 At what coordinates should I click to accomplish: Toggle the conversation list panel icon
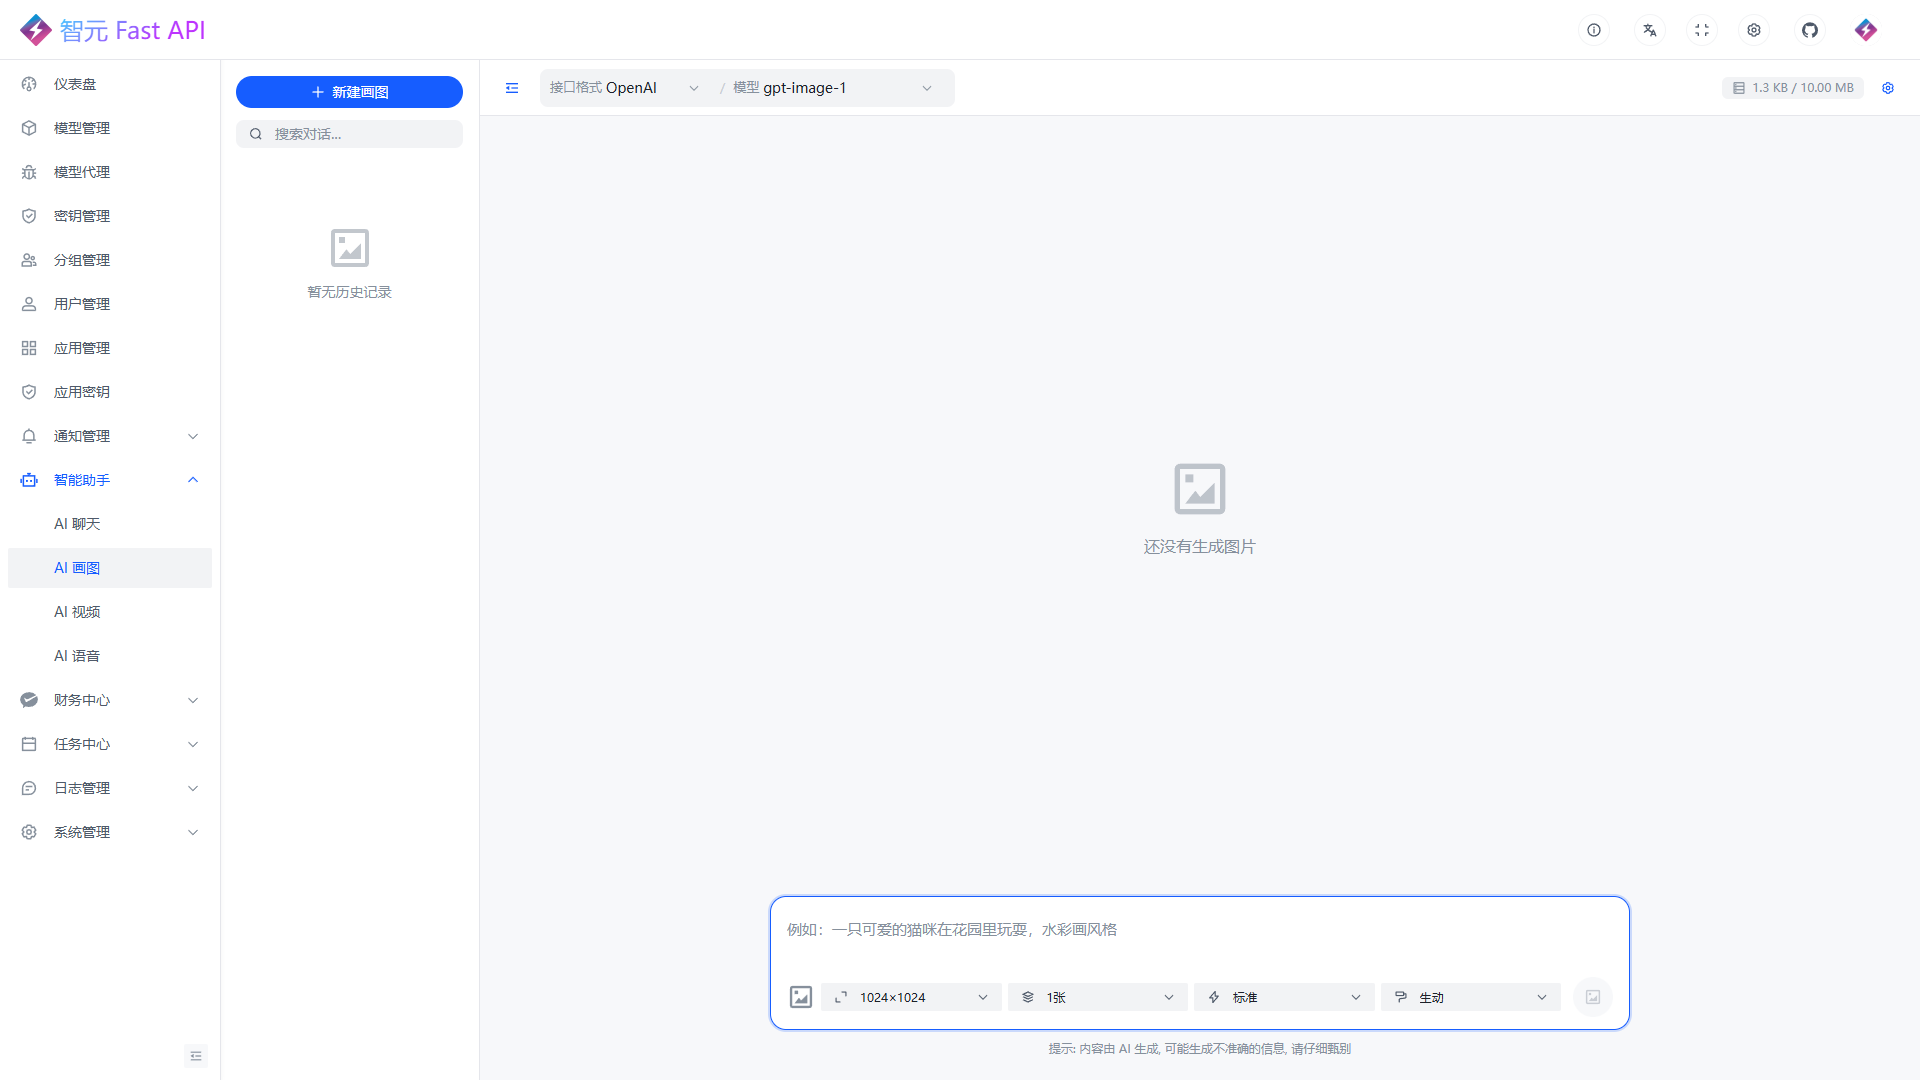point(512,88)
